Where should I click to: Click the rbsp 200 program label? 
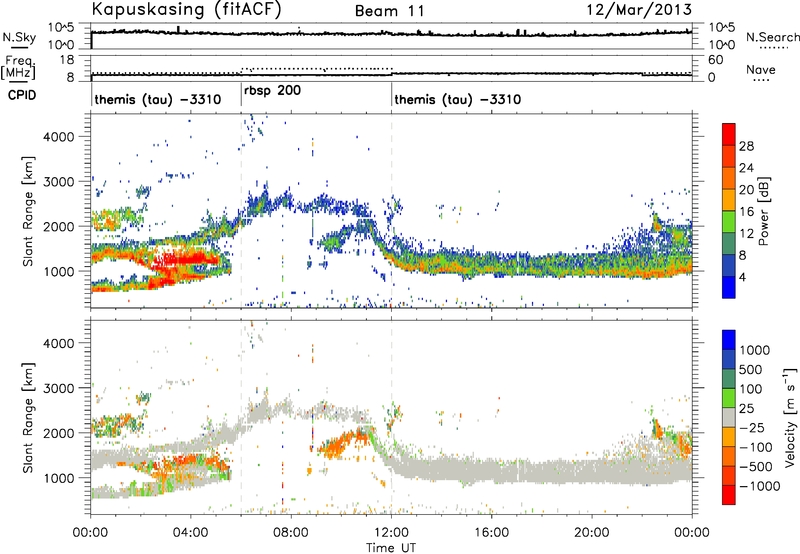[x=272, y=91]
